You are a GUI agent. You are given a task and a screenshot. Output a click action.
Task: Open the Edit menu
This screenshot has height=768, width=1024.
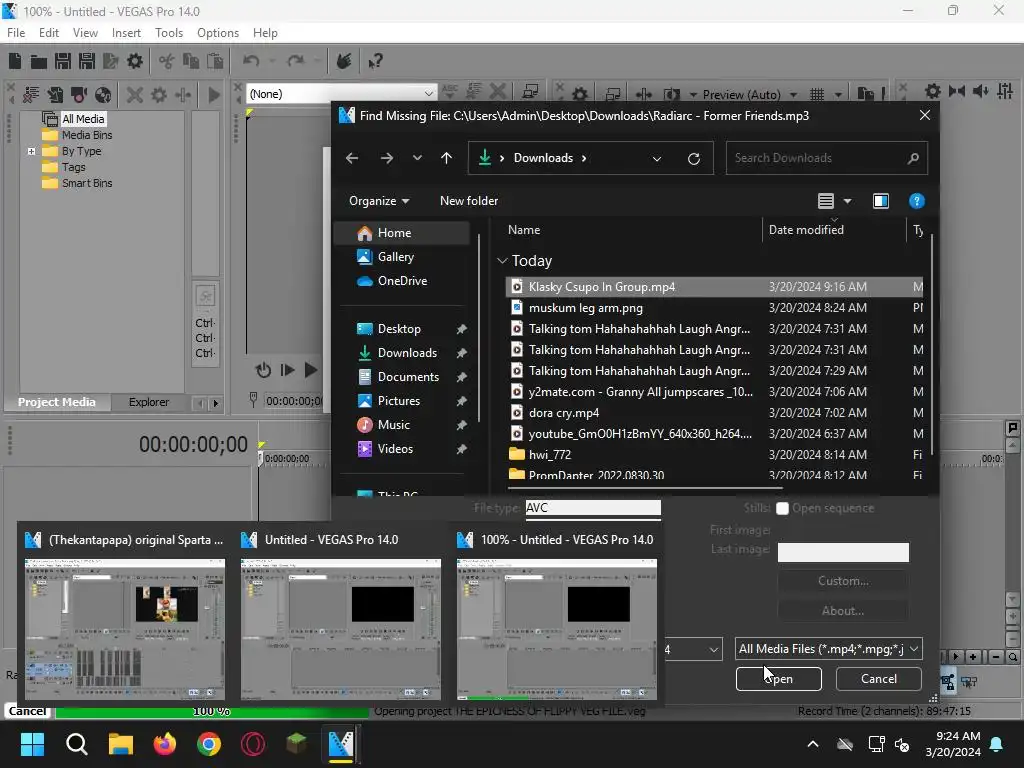[48, 33]
